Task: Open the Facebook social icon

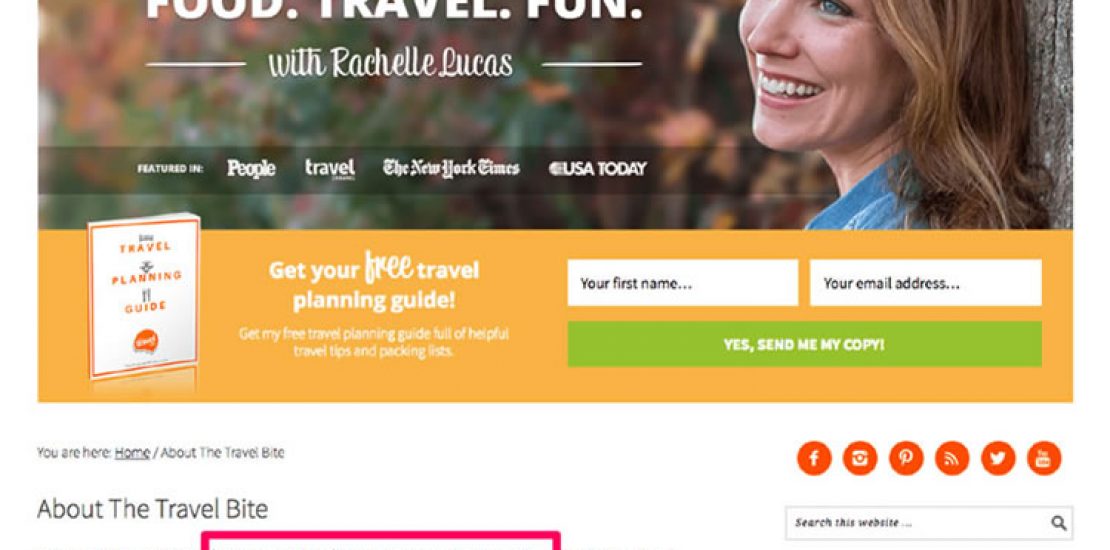Action: (x=814, y=458)
